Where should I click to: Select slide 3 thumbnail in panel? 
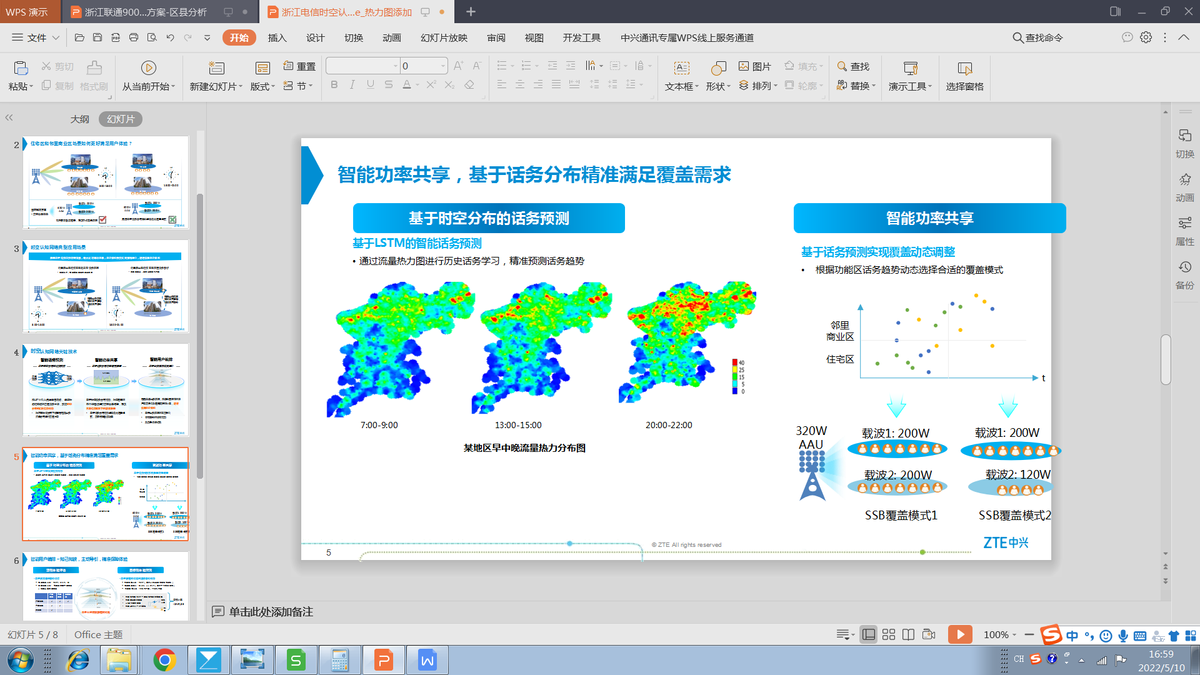coord(104,289)
